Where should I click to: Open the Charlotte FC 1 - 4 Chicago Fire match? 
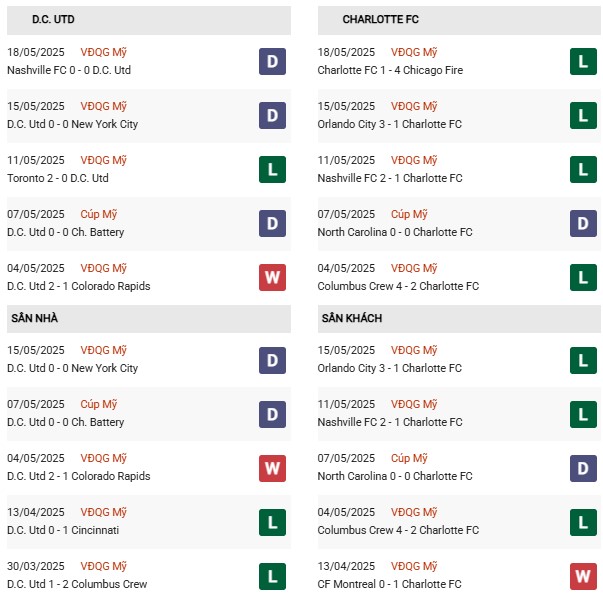pos(390,70)
